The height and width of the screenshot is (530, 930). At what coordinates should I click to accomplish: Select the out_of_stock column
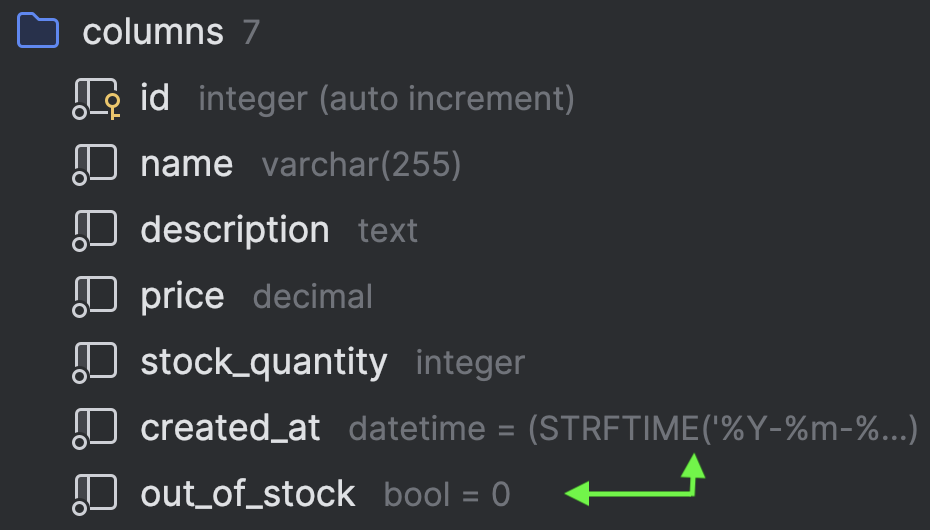point(248,494)
